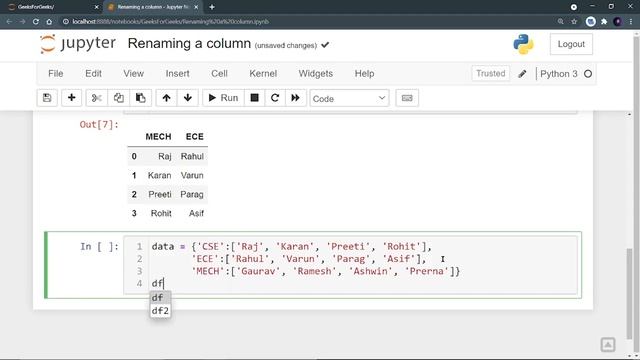Run the selected cell
640x360 pixels.
(223, 98)
